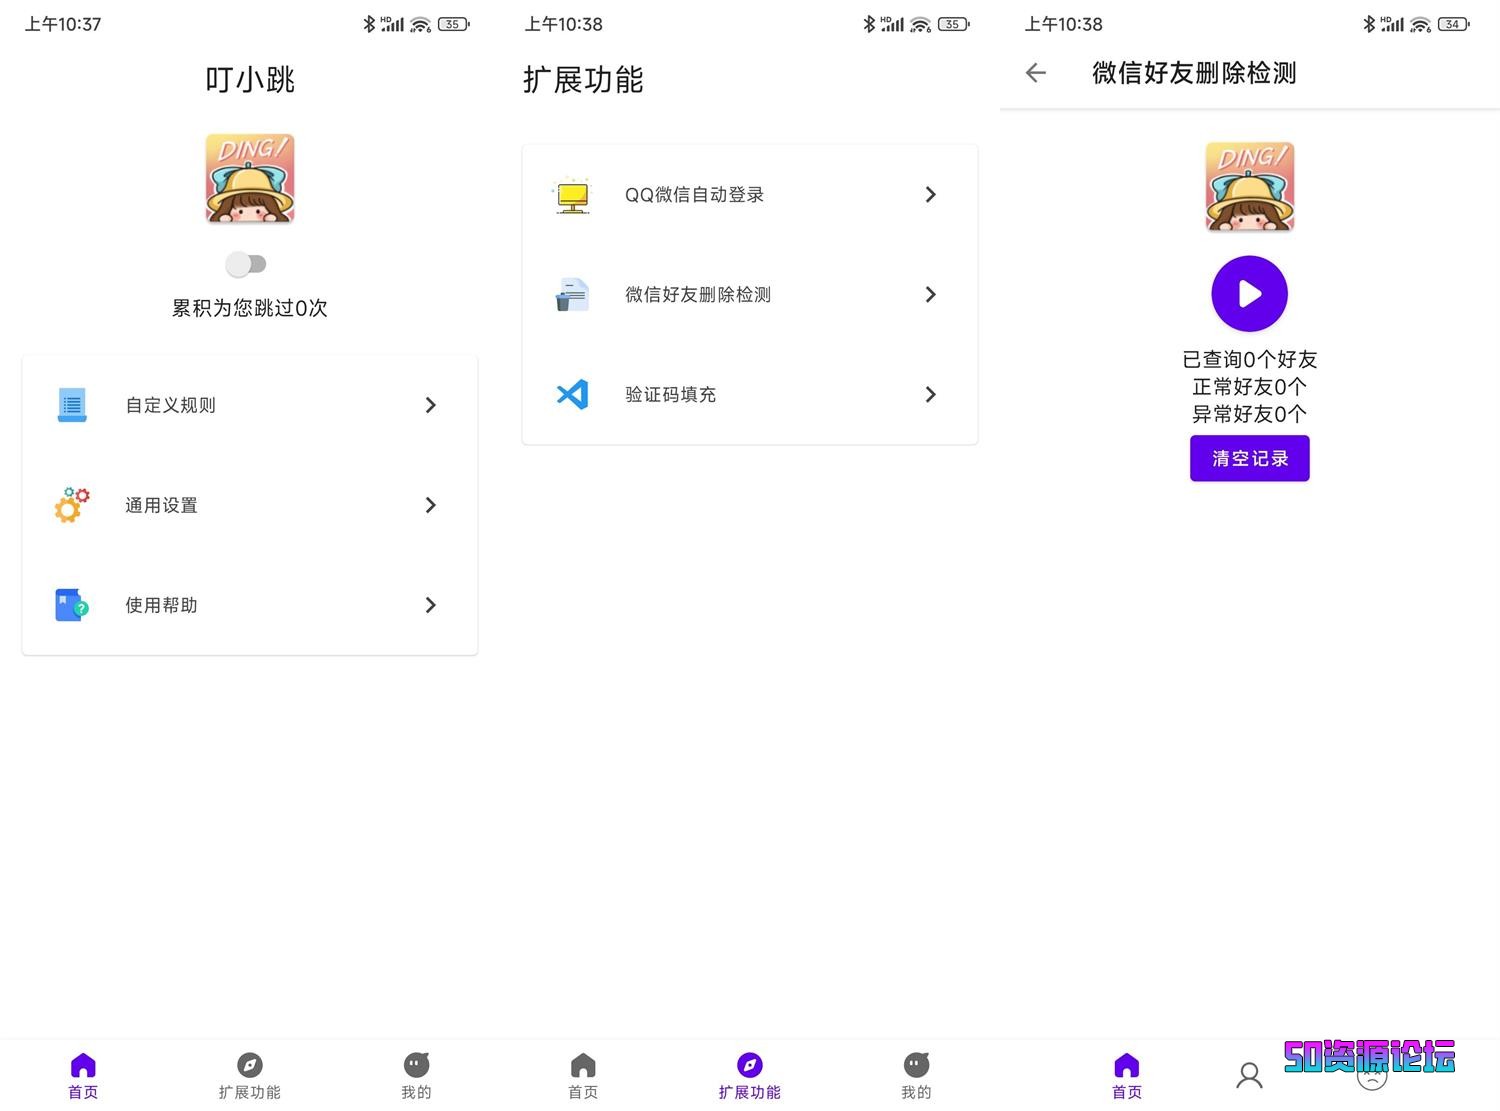The height and width of the screenshot is (1111, 1500).
Task: Click 已查询0个好友 text
Action: [x=1250, y=359]
